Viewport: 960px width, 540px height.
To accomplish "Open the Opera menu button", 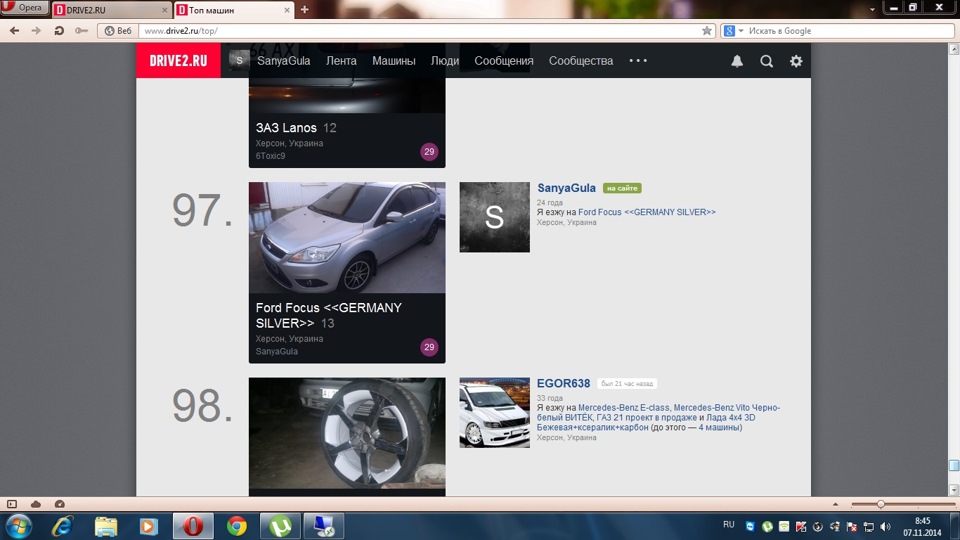I will [x=24, y=8].
